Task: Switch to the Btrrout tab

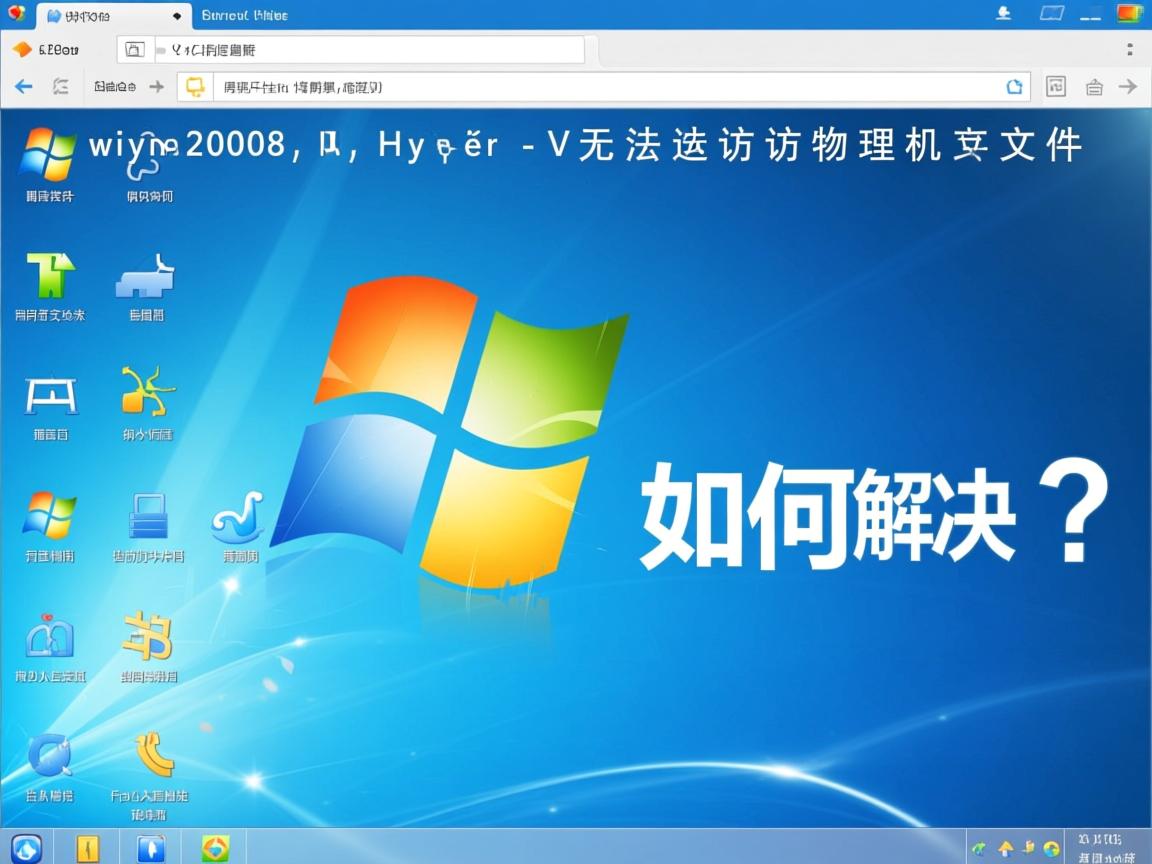Action: coord(245,15)
